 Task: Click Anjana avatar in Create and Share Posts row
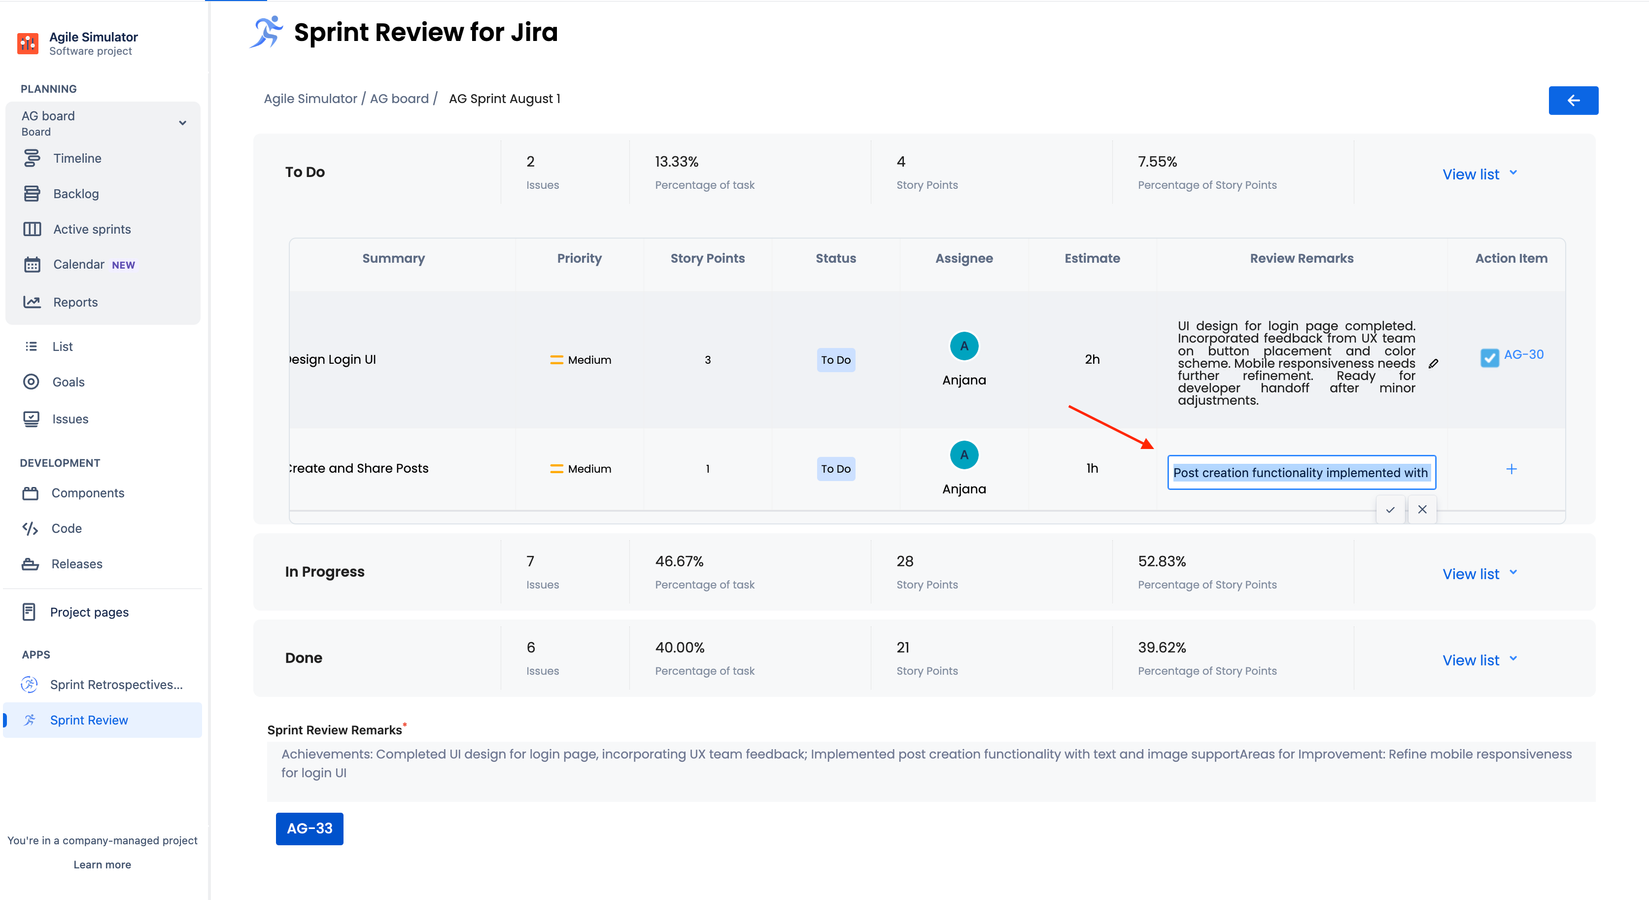click(964, 455)
